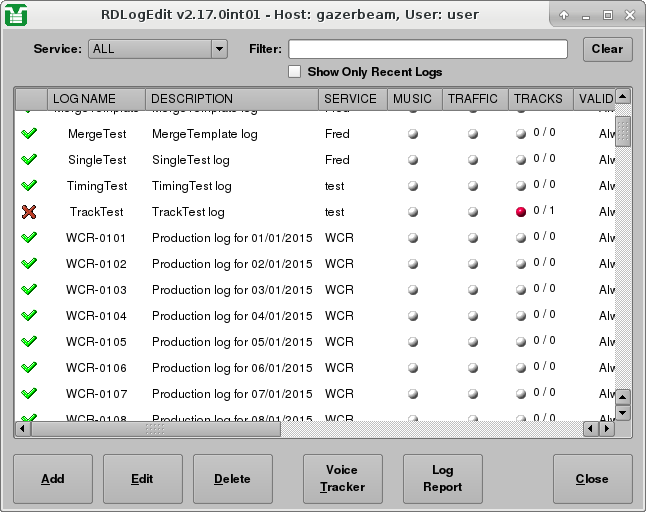Click the red tracks indicator for TrackTest
Image resolution: width=646 pixels, height=512 pixels.
click(x=521, y=212)
